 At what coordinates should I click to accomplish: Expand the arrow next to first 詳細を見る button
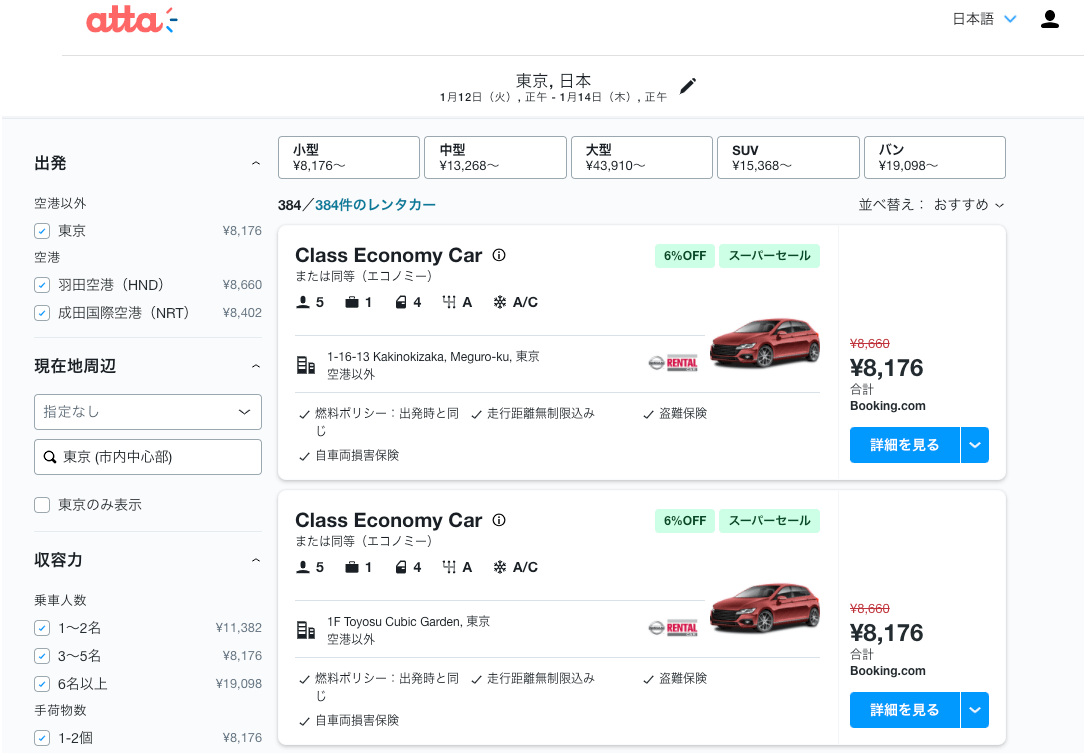975,445
